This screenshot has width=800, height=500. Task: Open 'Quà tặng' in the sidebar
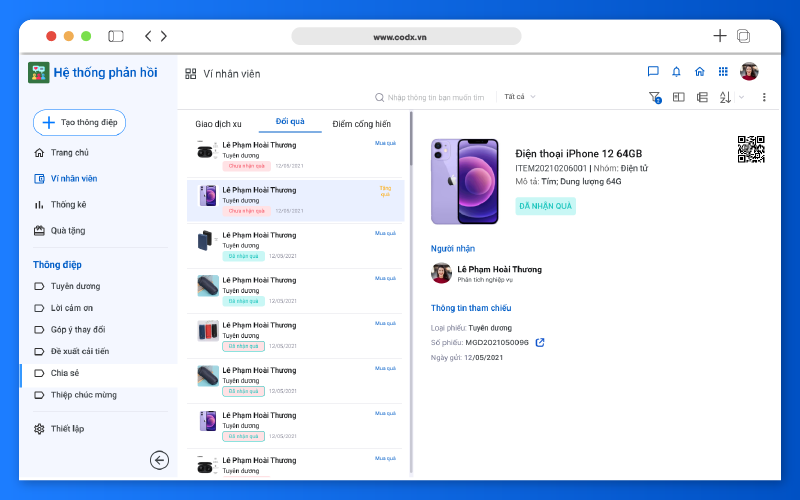pyautogui.click(x=67, y=231)
